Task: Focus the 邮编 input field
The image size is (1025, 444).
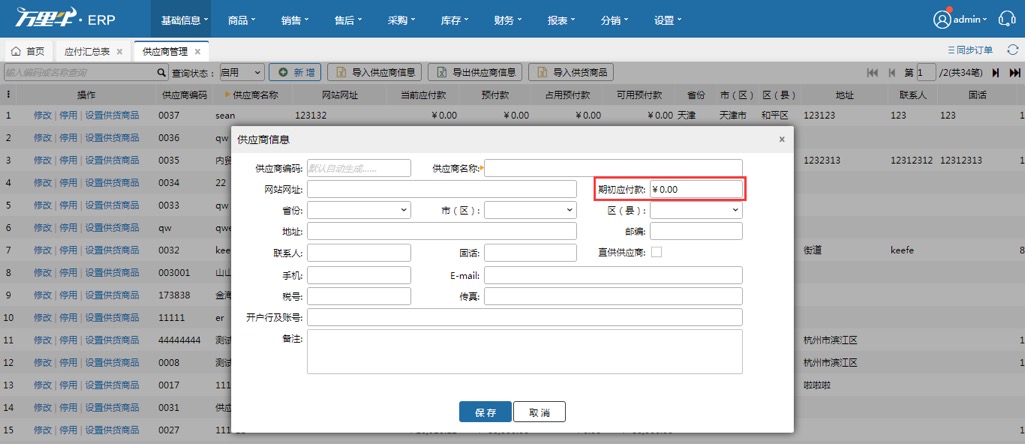Action: tap(696, 231)
